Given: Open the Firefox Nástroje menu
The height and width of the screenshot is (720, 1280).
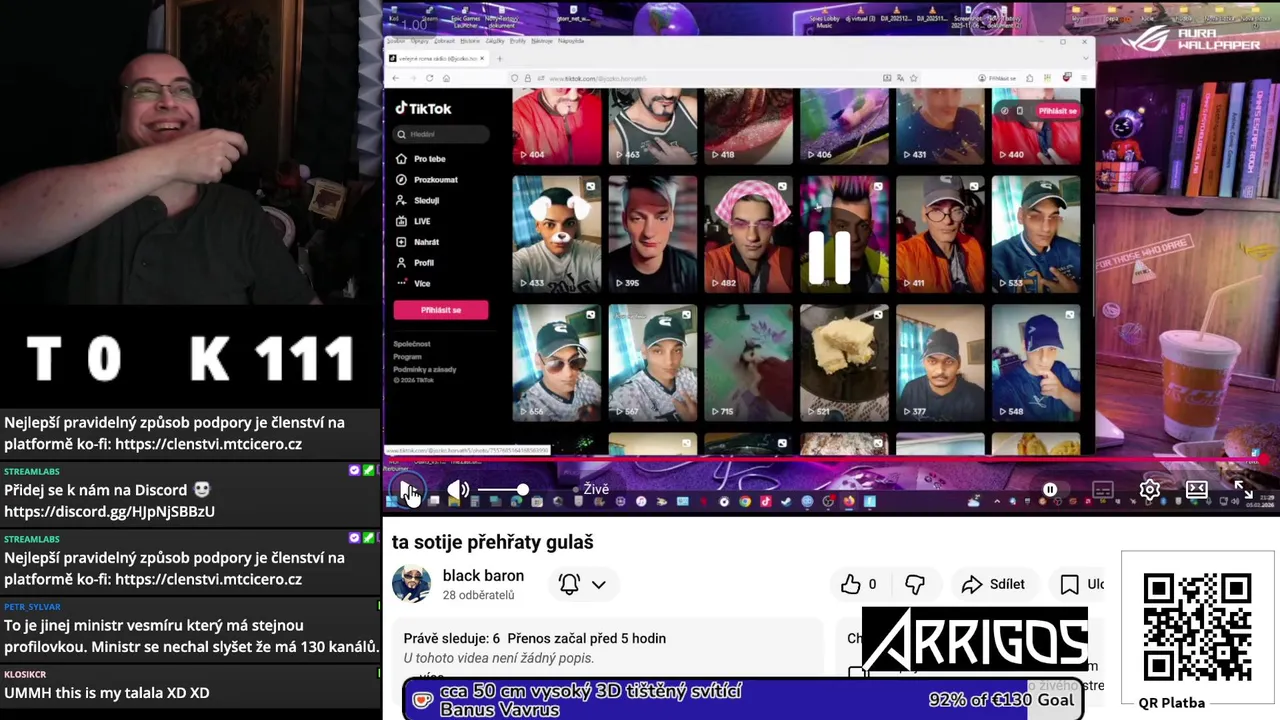Looking at the screenshot, I should pyautogui.click(x=542, y=41).
